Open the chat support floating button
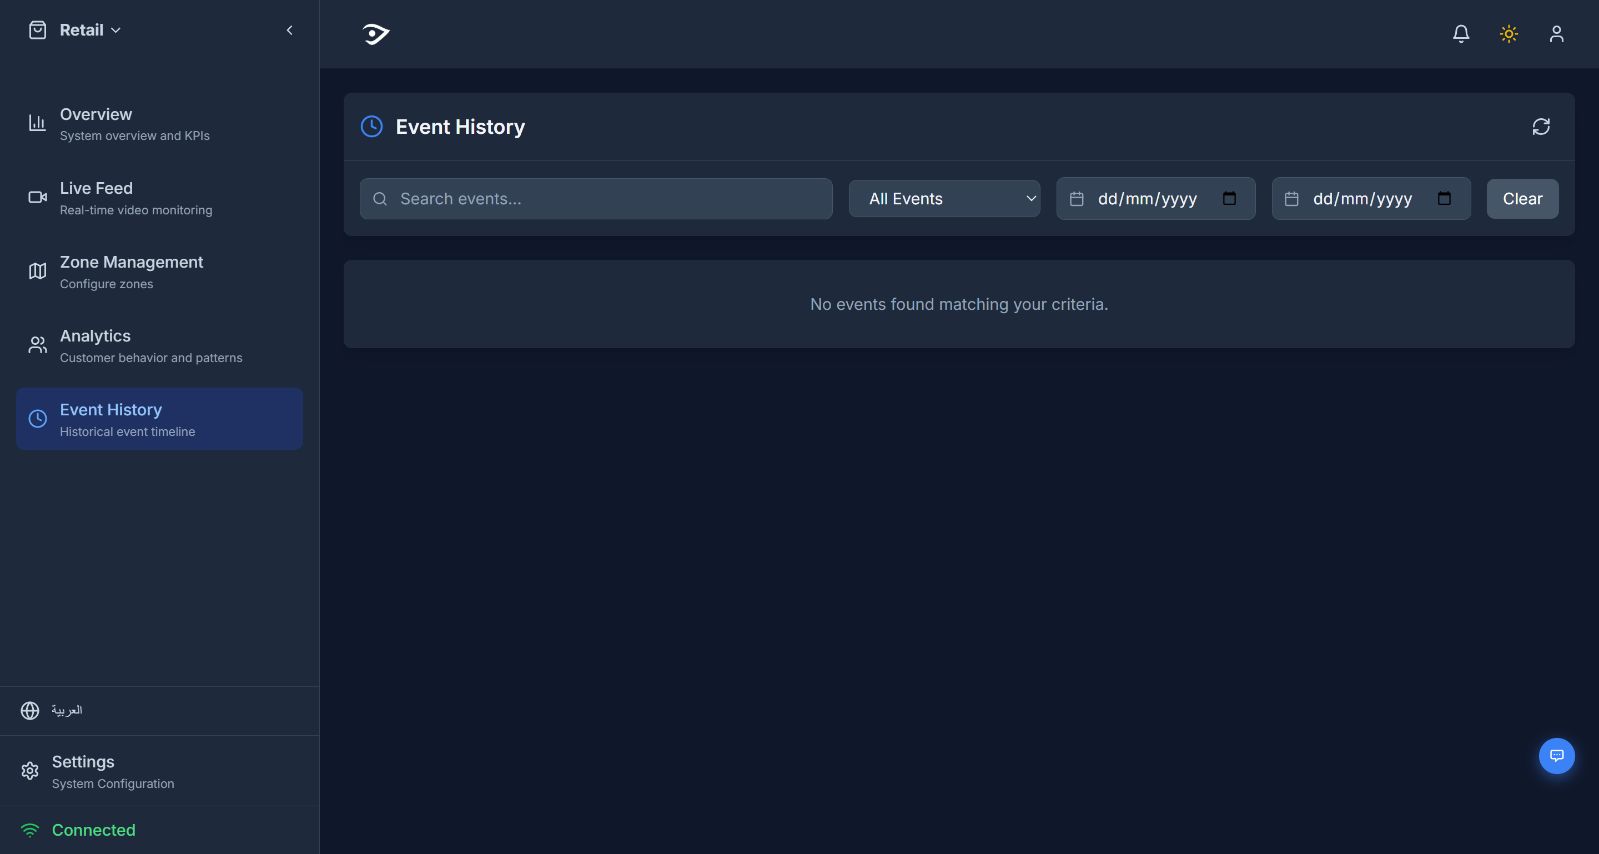 (1556, 756)
